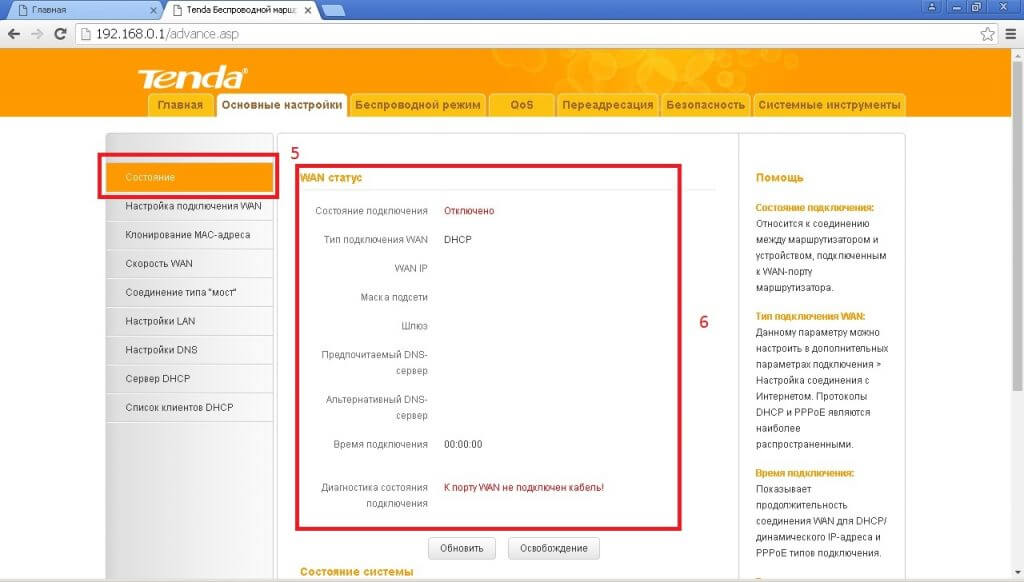Click the browser forward arrow
Viewport: 1024px width, 582px height.
pos(37,34)
